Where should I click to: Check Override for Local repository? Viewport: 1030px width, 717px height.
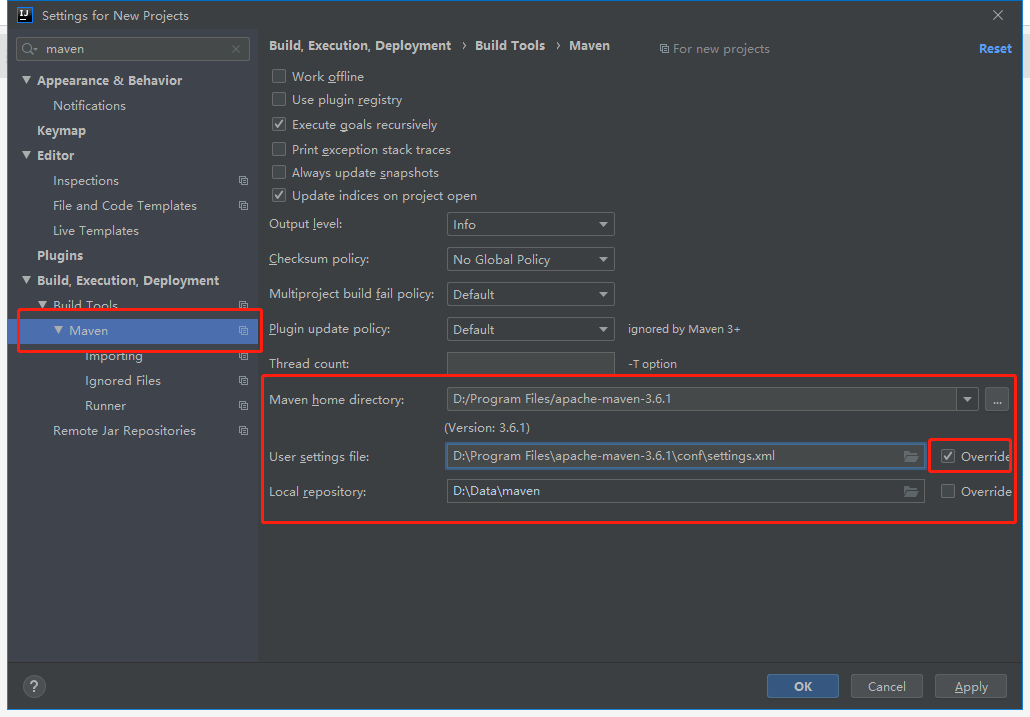tap(948, 491)
